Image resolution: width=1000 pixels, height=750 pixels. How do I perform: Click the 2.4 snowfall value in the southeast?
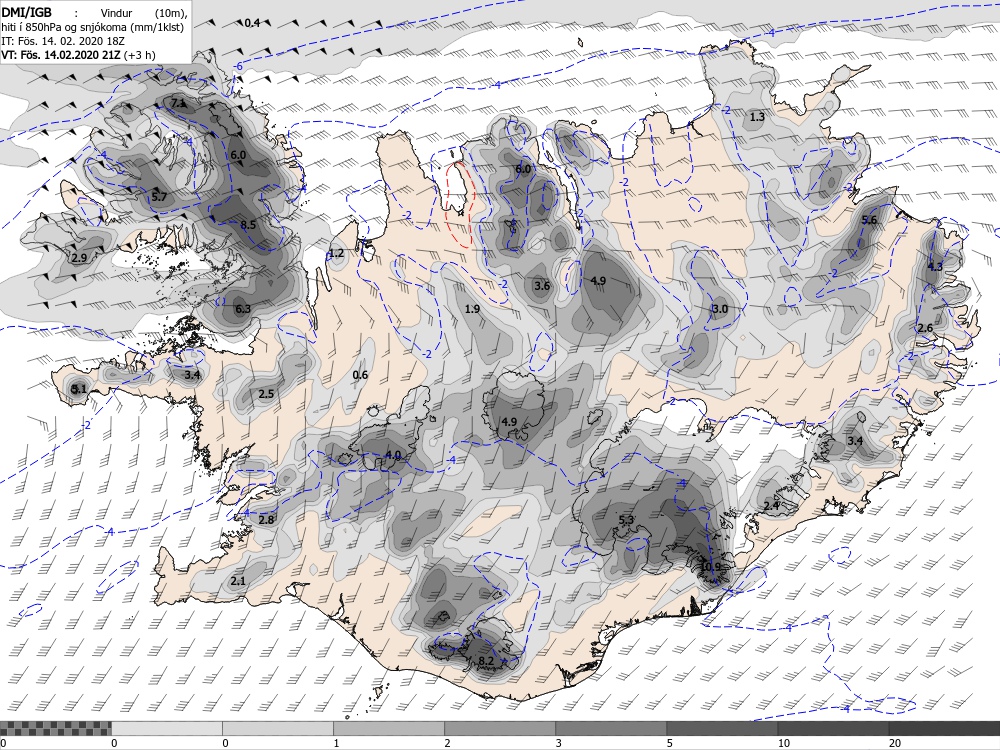771,505
